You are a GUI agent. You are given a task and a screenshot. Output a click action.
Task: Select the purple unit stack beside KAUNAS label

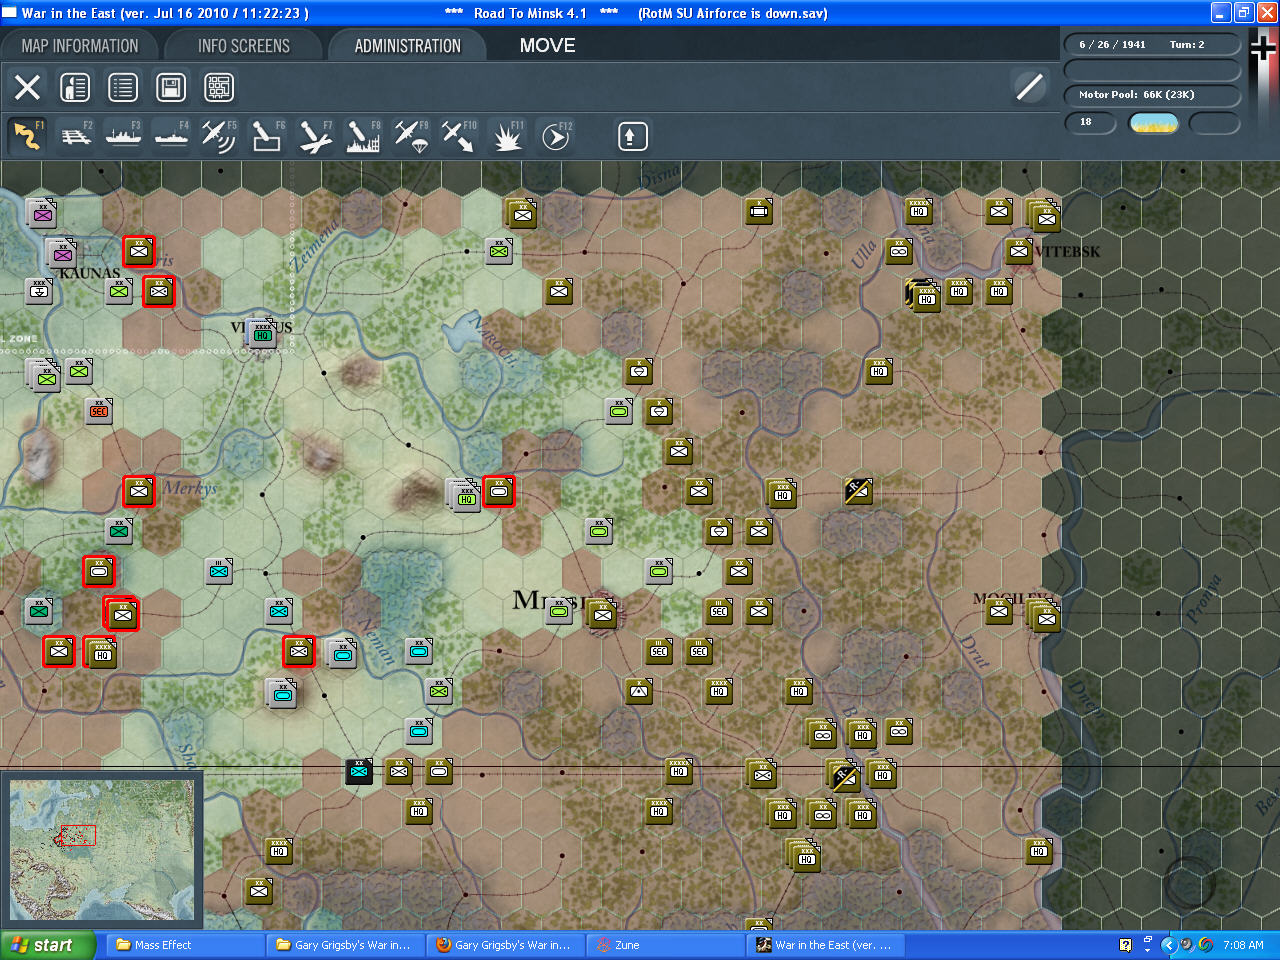point(62,254)
